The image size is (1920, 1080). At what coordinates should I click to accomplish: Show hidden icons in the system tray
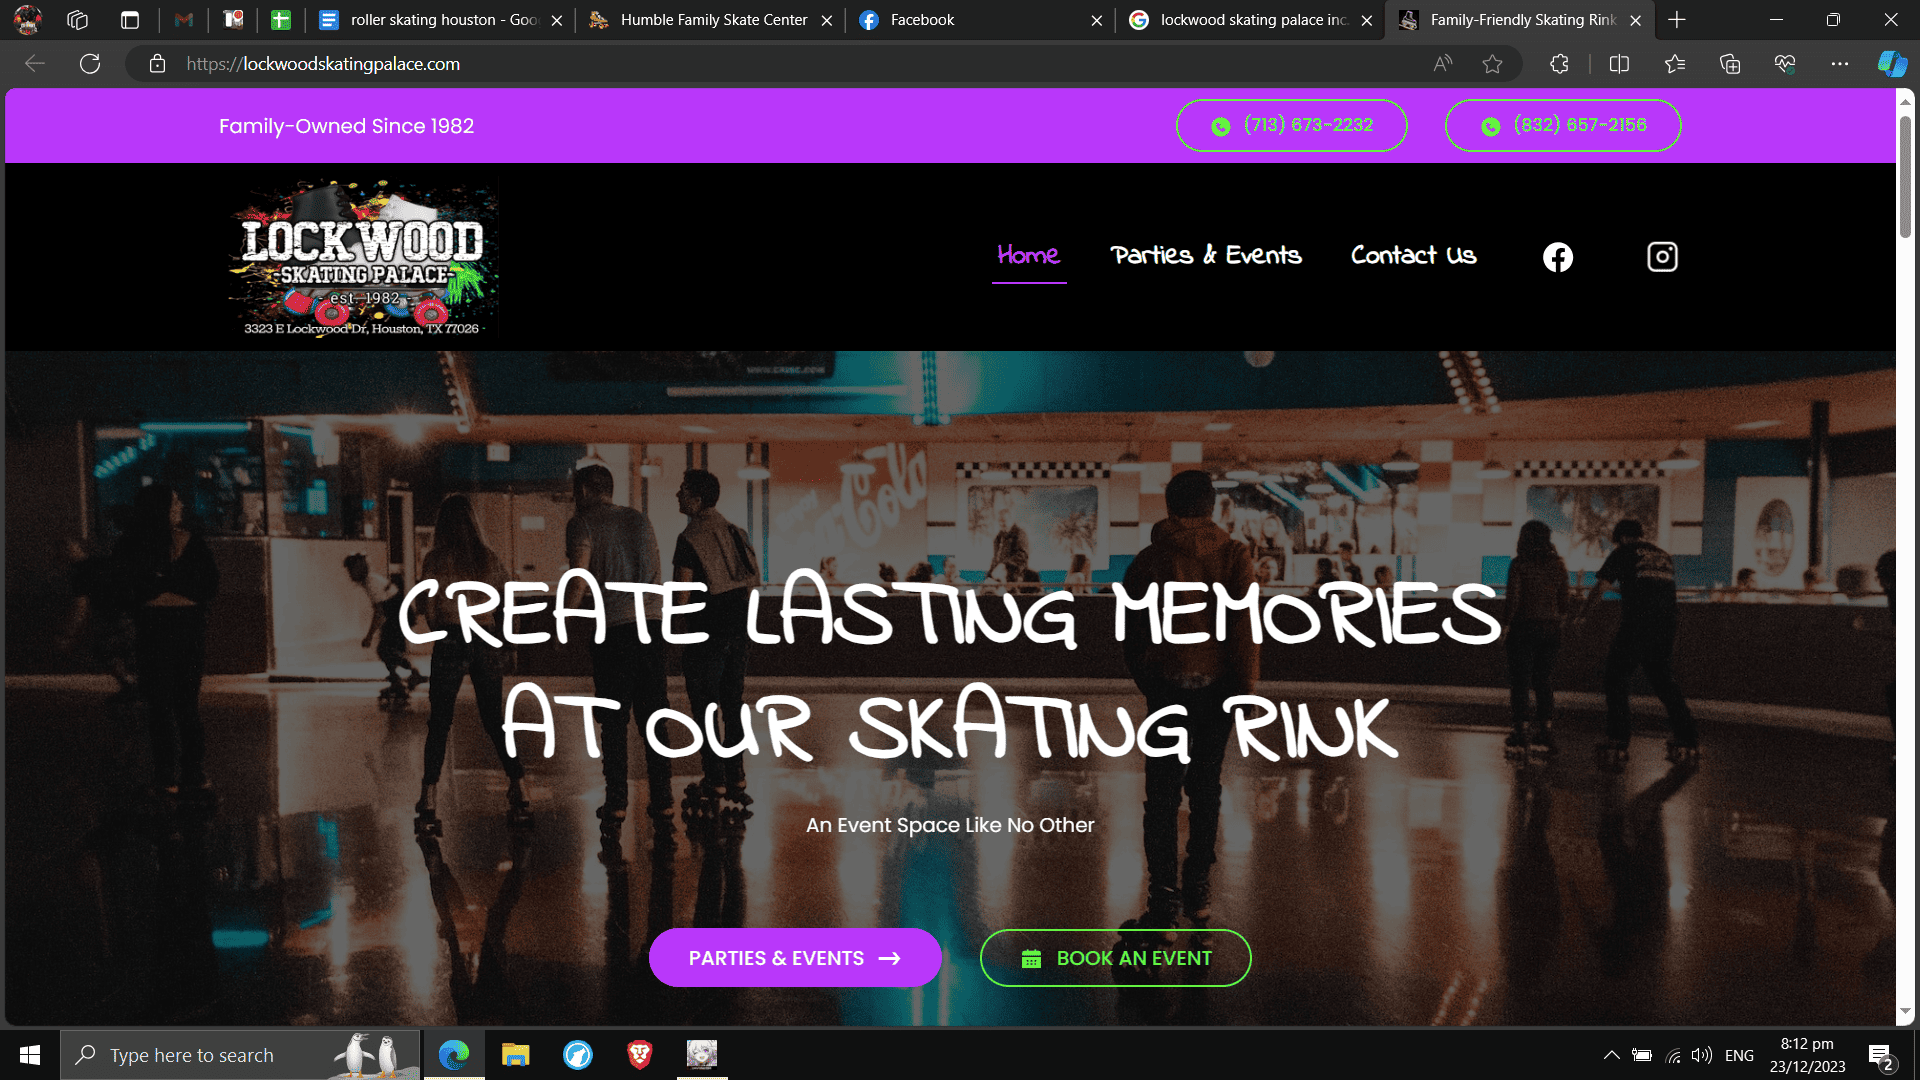pos(1612,1054)
